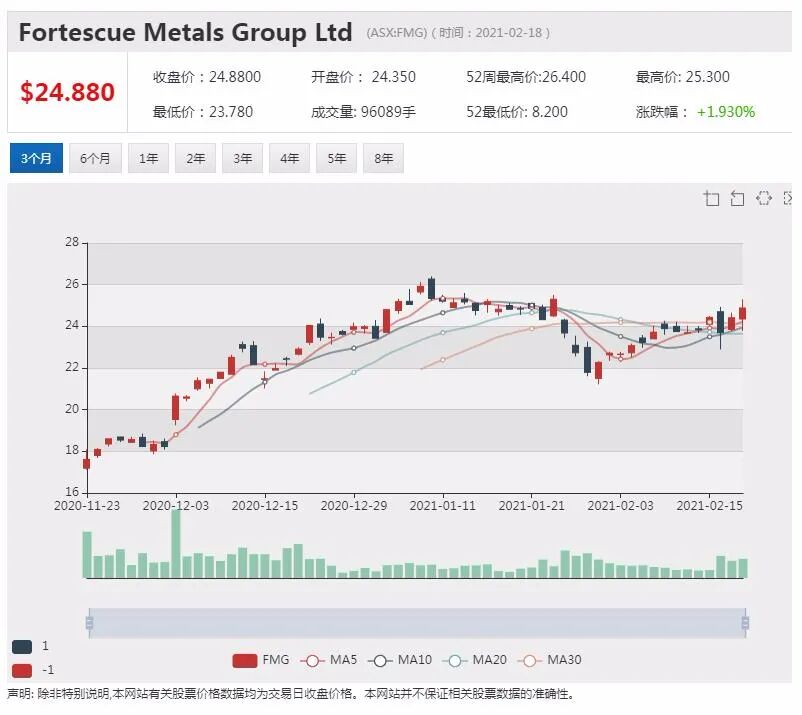Click the 最低价:23.780 value
The width and height of the screenshot is (802, 715).
(203, 112)
